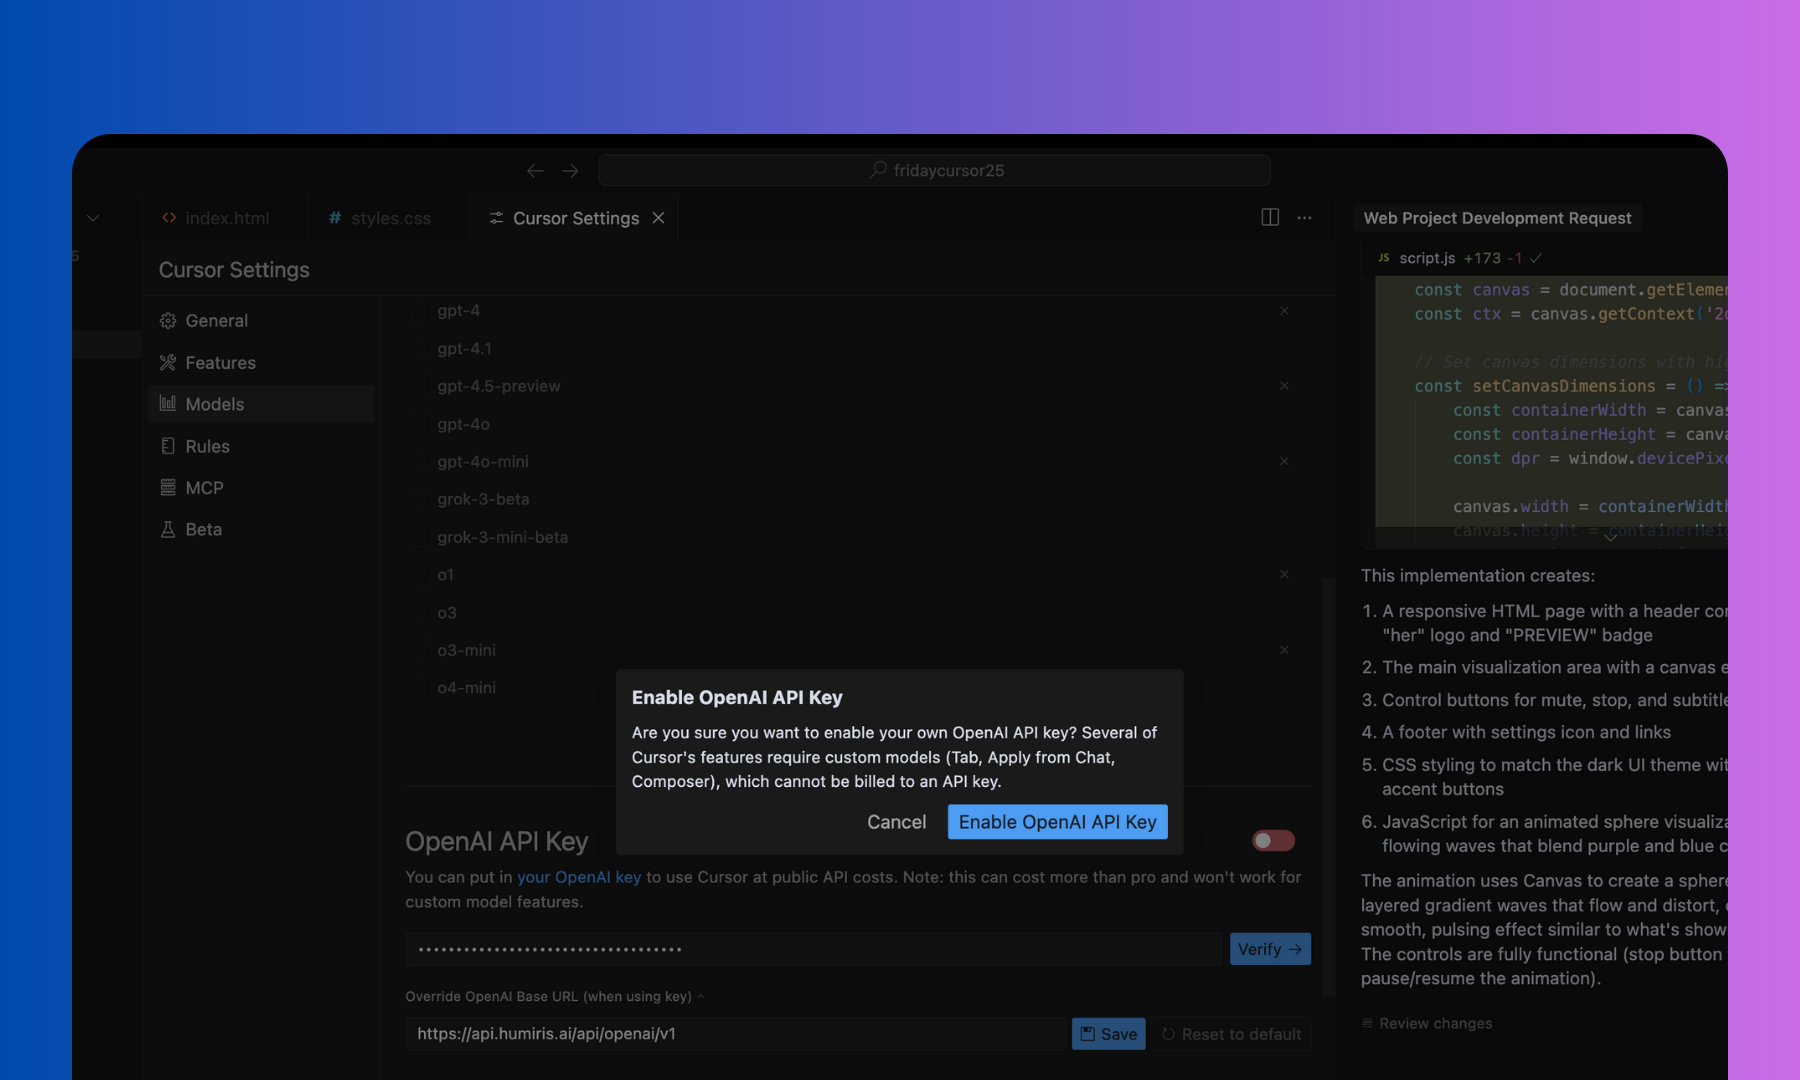
Task: Collapse the Override OpenAI Base URL section
Action: pyautogui.click(x=555, y=996)
